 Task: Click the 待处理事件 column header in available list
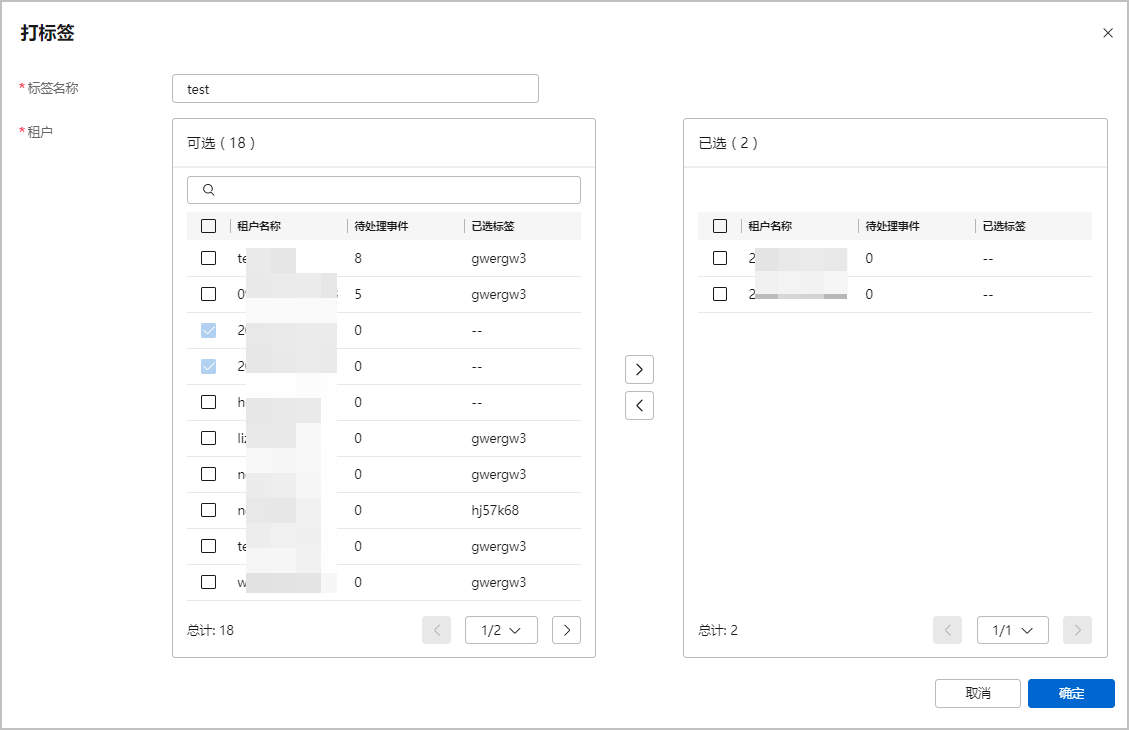(381, 226)
